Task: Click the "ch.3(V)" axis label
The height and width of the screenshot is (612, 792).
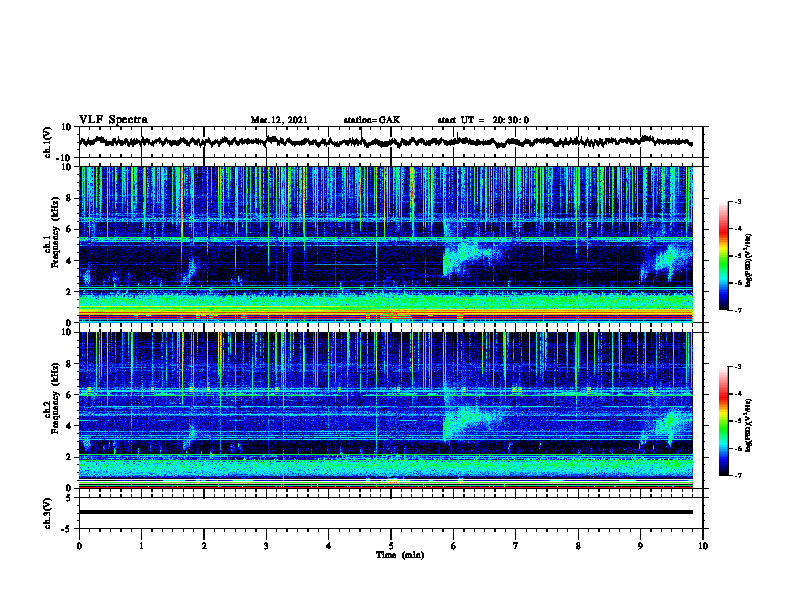Action: tap(47, 513)
